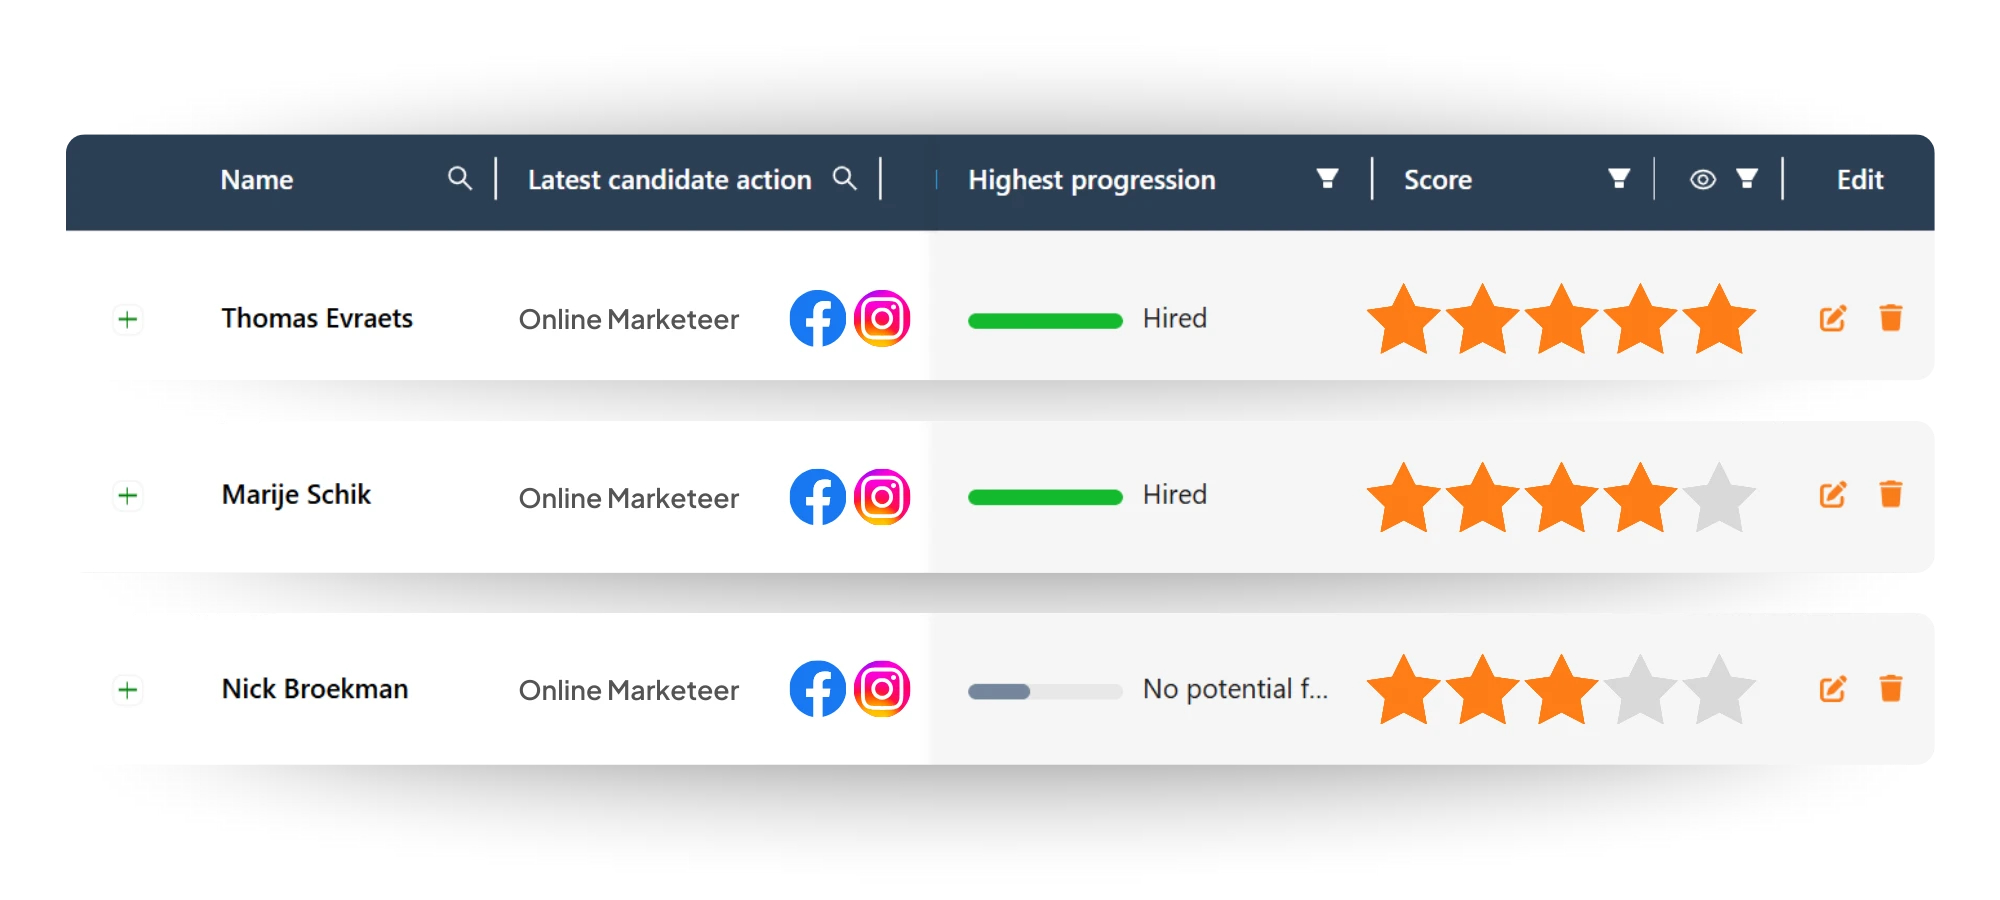Expand the Nick Broekman row with plus

tap(128, 690)
